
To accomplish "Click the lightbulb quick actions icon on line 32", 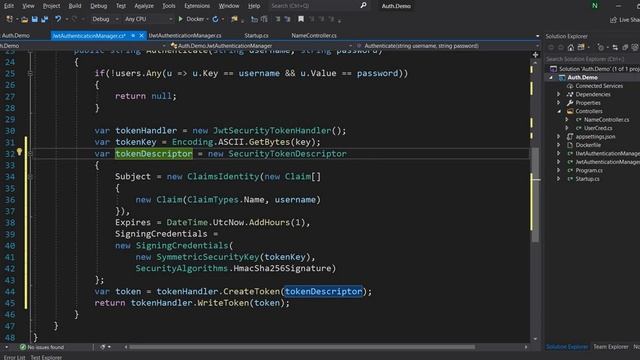I will point(19,153).
